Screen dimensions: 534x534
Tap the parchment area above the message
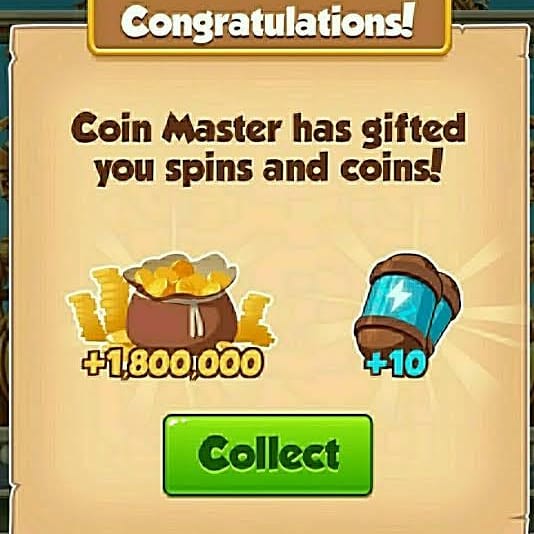tap(268, 83)
